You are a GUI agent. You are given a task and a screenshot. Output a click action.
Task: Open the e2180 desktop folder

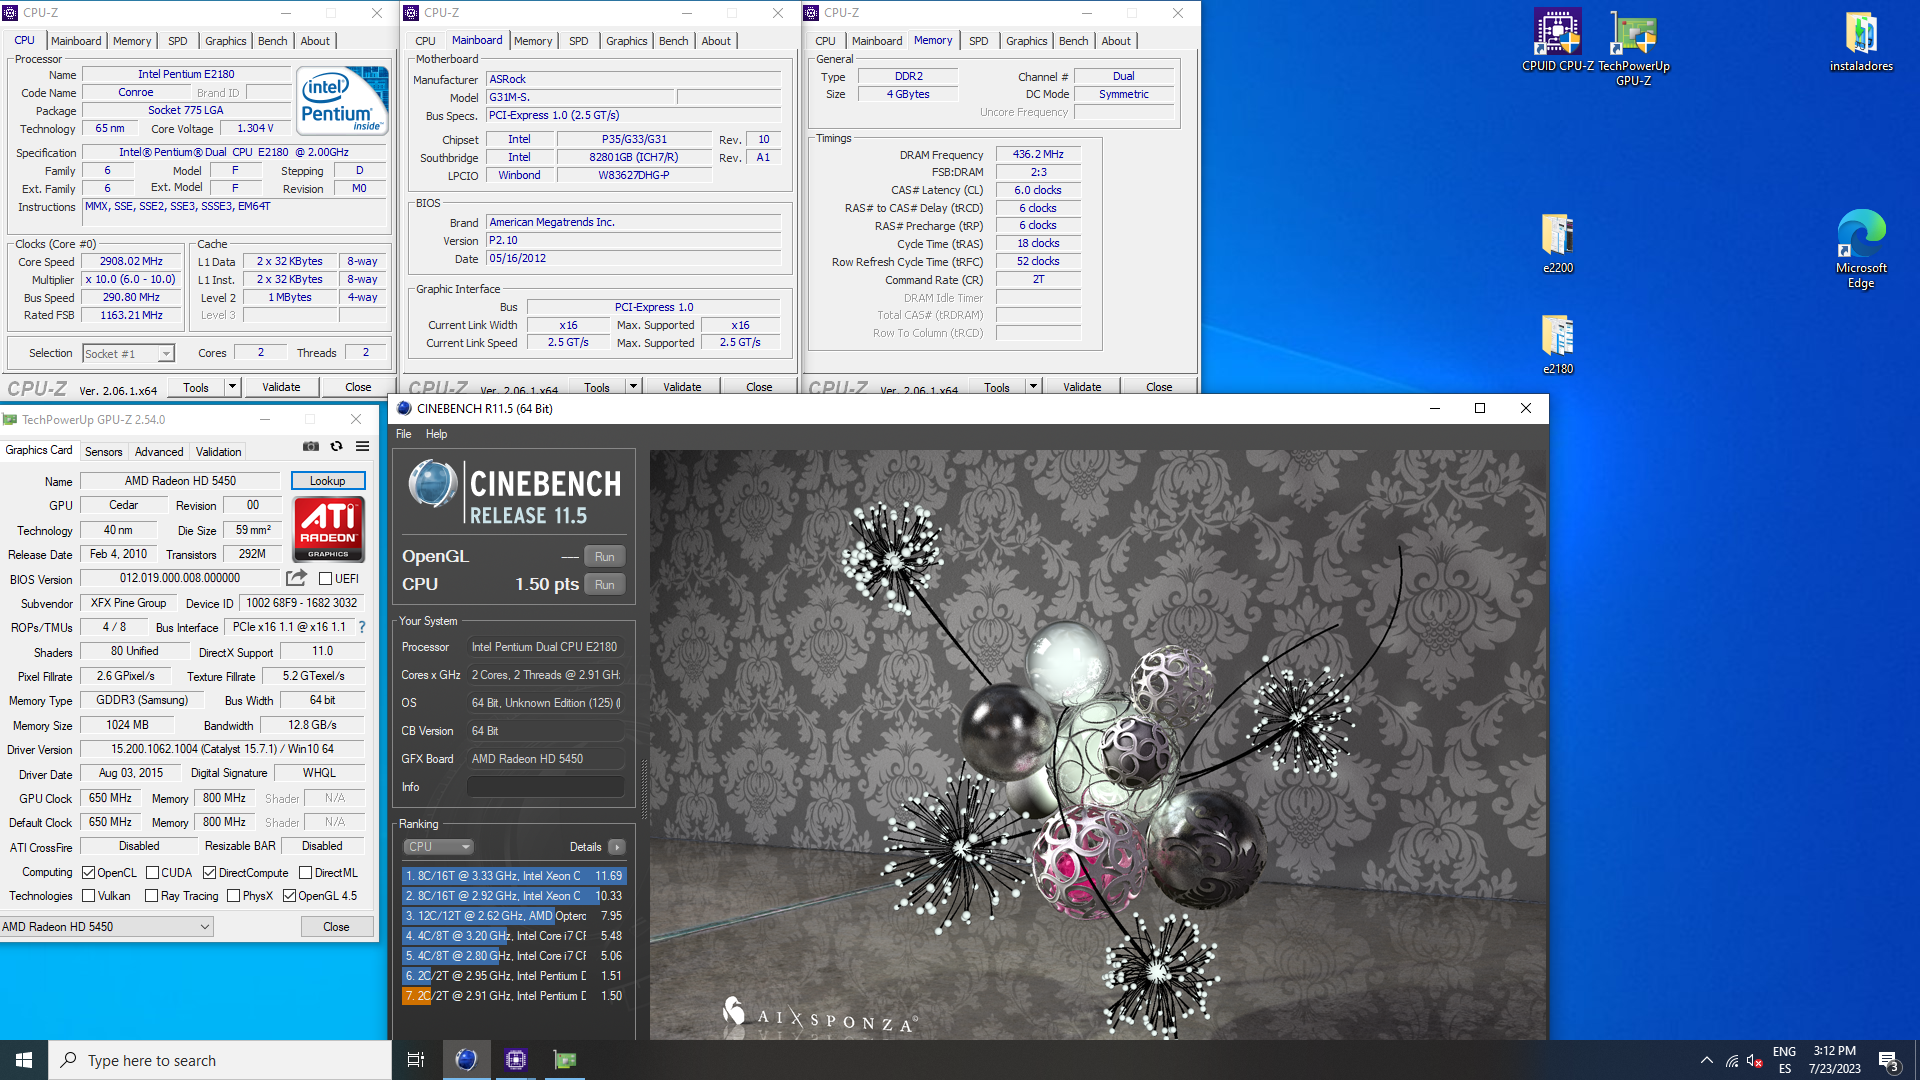1558,344
